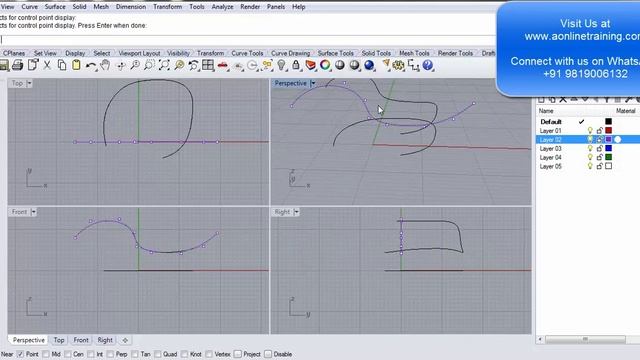Click the Document Properties icon
The height and width of the screenshot is (360, 640).
[x=33, y=65]
